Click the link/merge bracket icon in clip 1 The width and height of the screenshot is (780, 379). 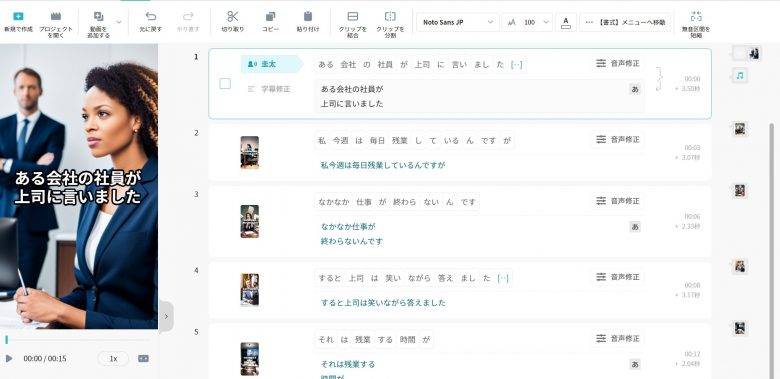click(660, 79)
